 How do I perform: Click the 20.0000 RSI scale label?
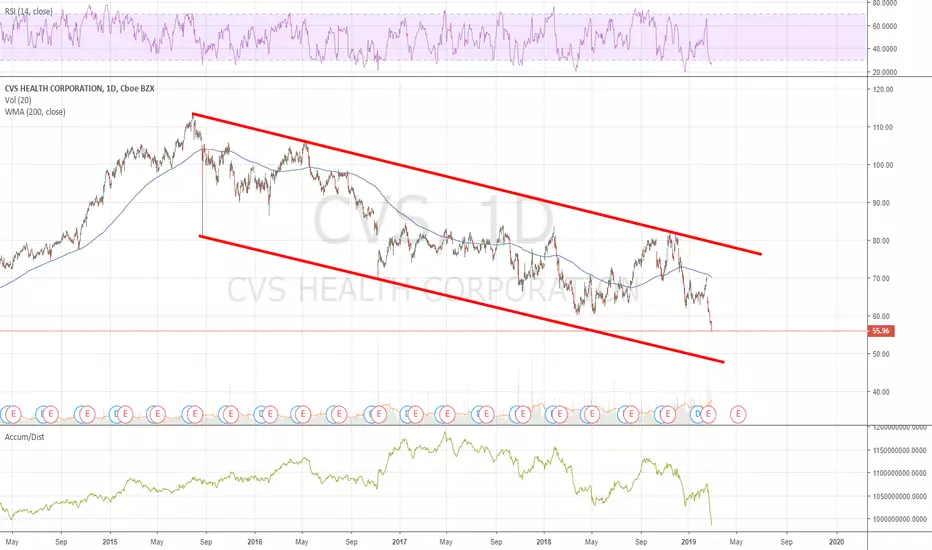886,72
